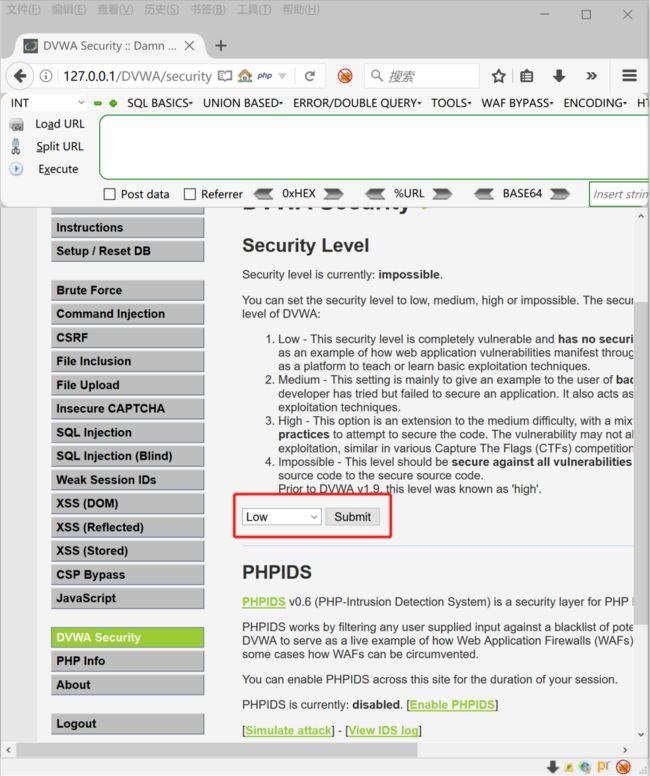Open the About page in sidebar
650x776 pixels.
pyautogui.click(x=127, y=685)
